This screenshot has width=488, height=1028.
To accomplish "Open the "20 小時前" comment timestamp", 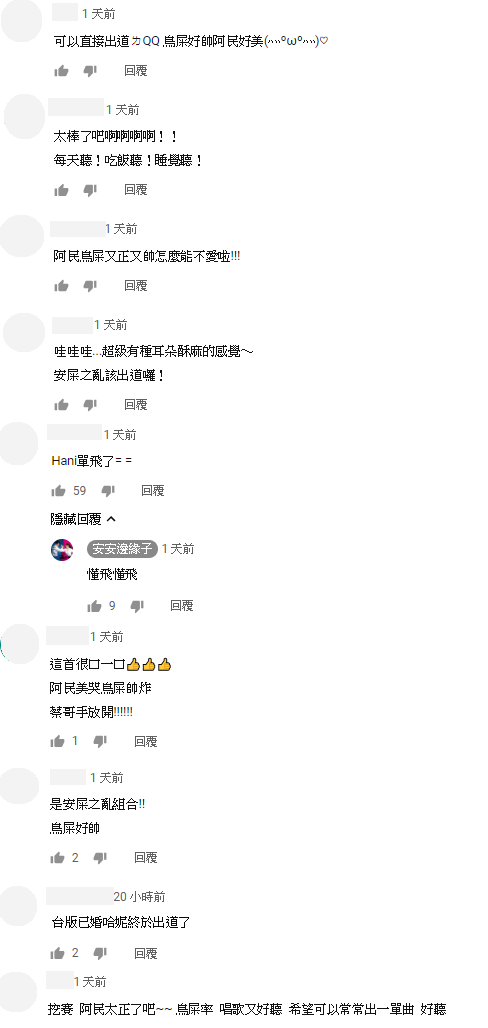I will point(140,896).
